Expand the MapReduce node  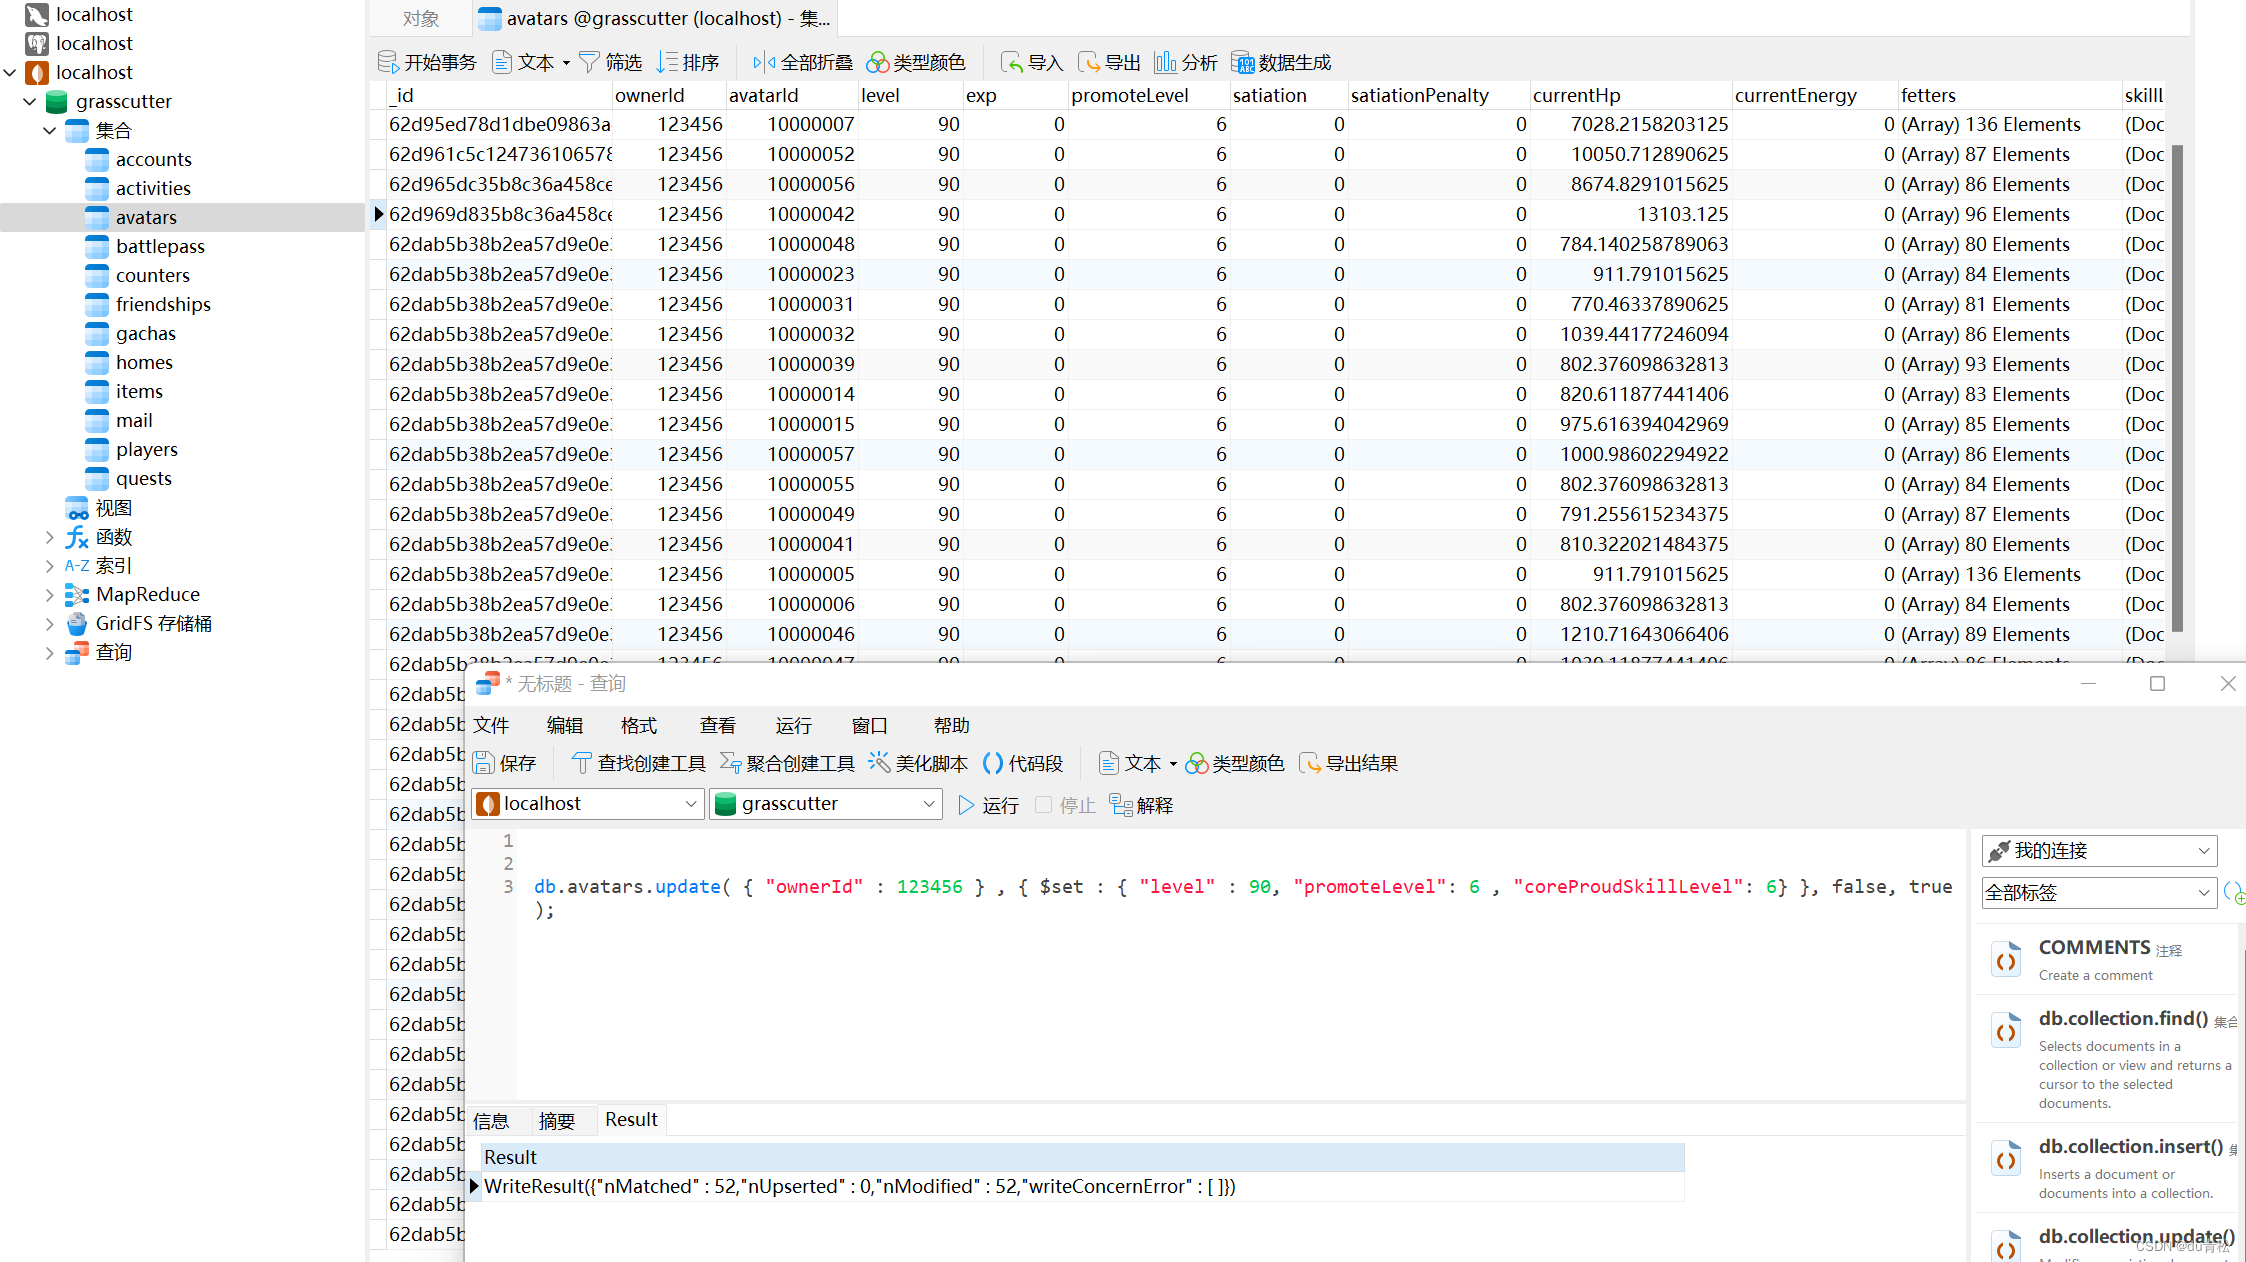click(50, 595)
